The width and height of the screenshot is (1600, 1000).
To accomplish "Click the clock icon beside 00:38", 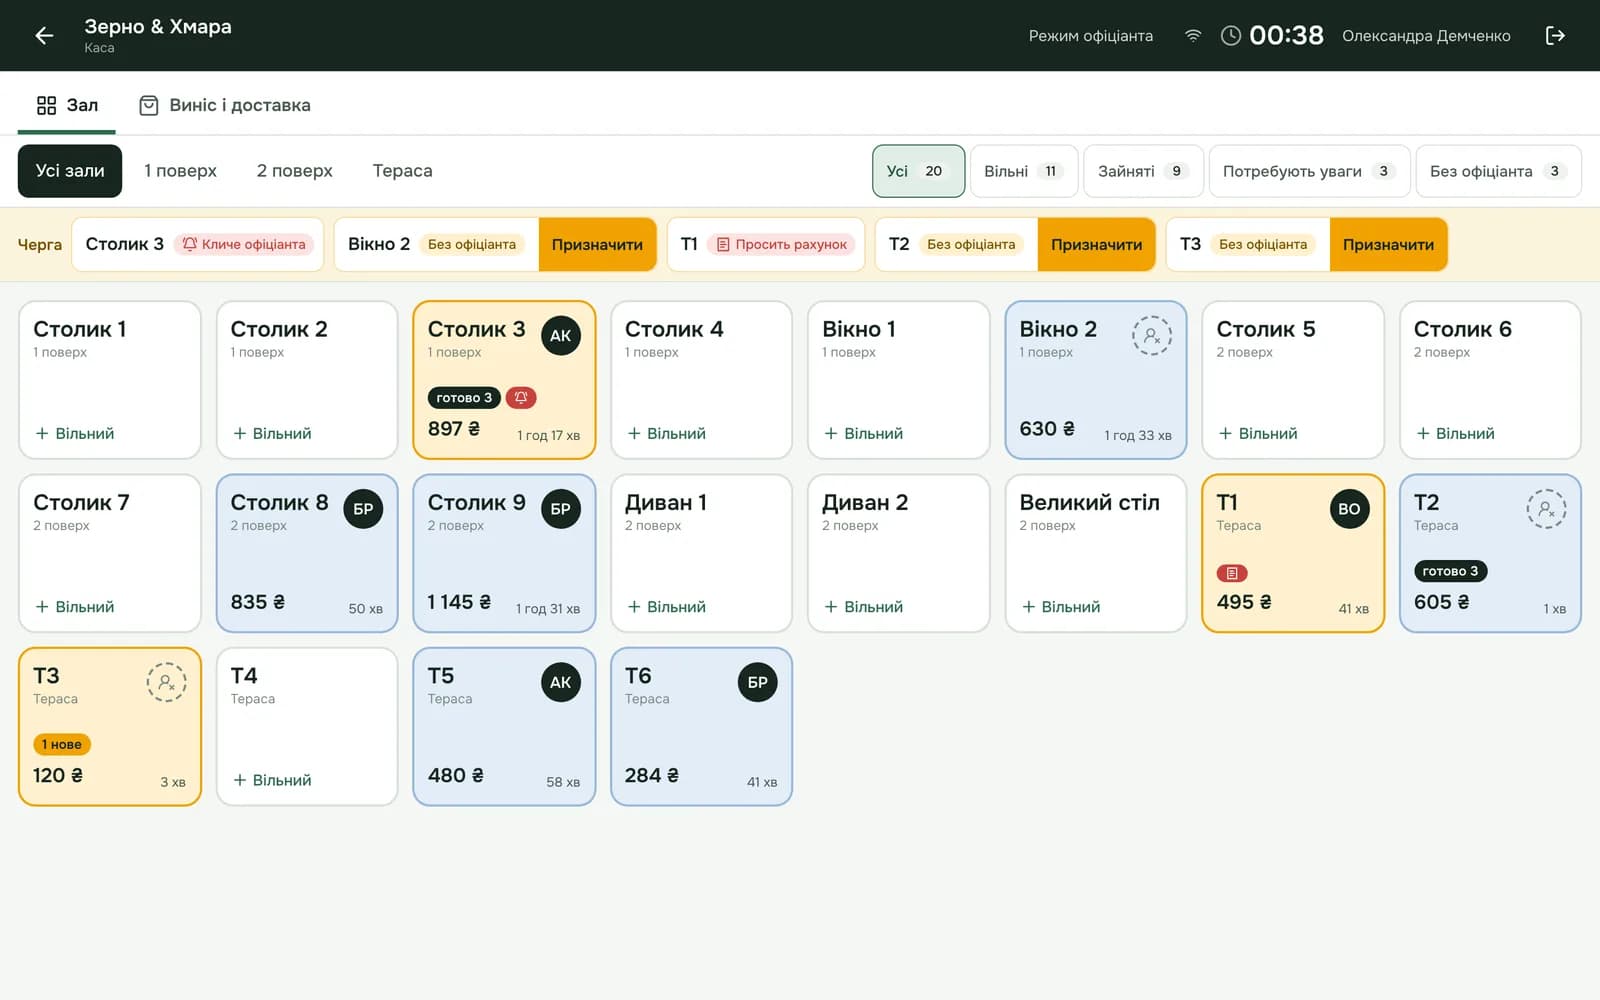I will [1231, 36].
